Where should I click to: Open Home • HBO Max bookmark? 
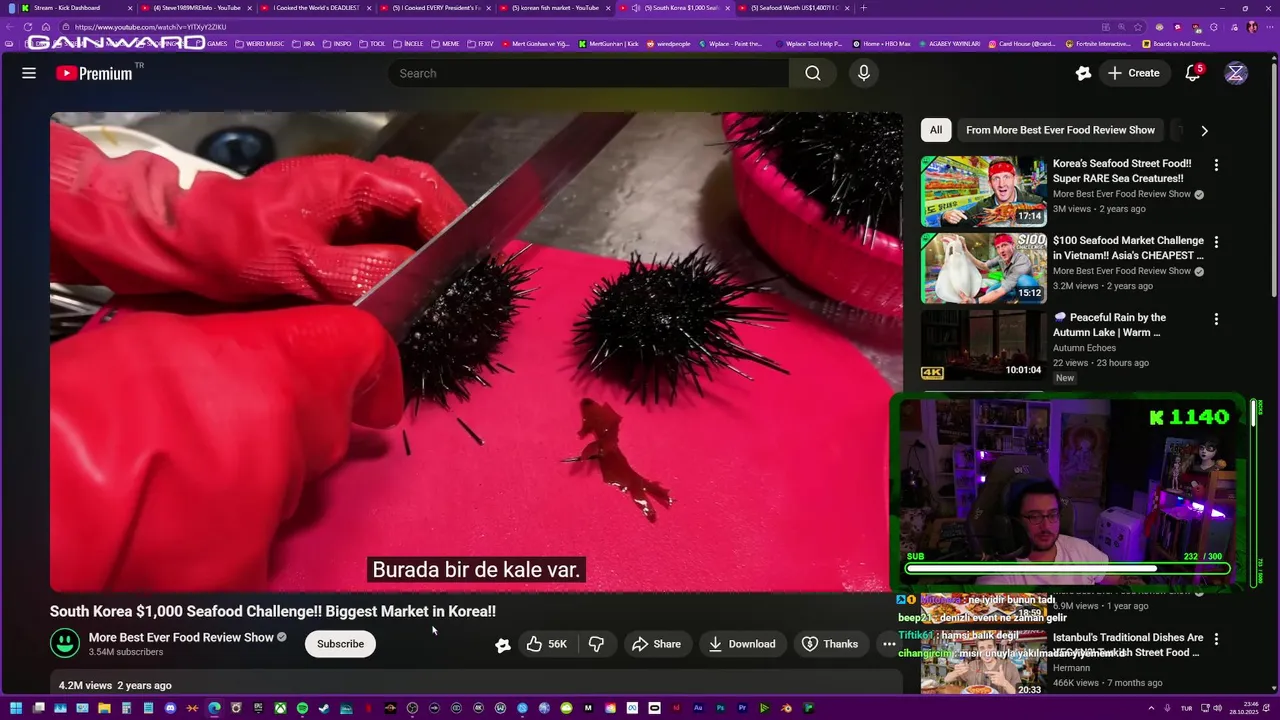click(880, 44)
